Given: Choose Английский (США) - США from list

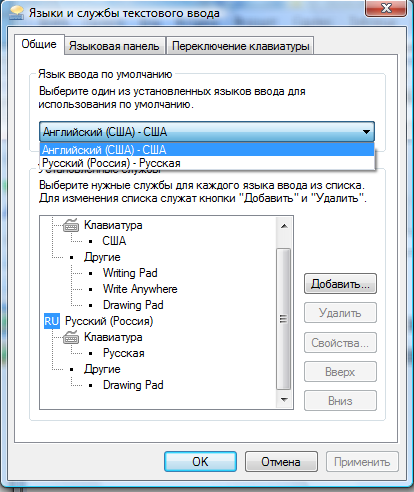Looking at the screenshot, I should 207,149.
